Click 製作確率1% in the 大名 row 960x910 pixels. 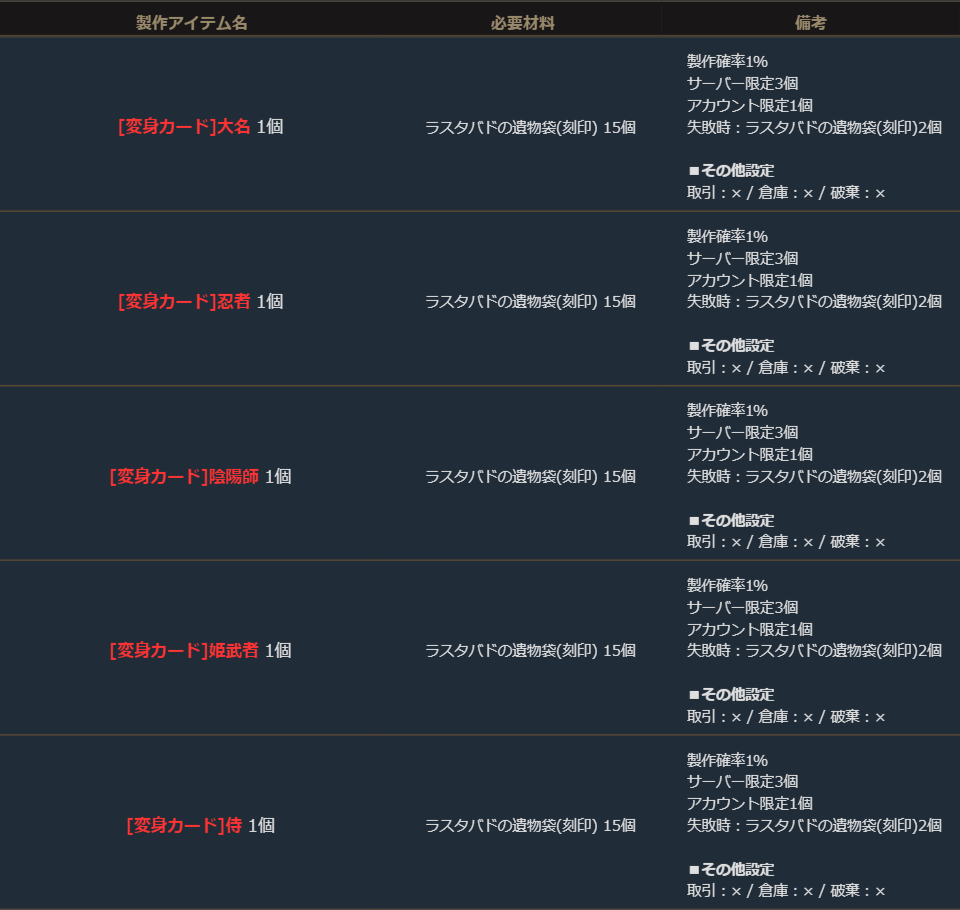pos(727,61)
